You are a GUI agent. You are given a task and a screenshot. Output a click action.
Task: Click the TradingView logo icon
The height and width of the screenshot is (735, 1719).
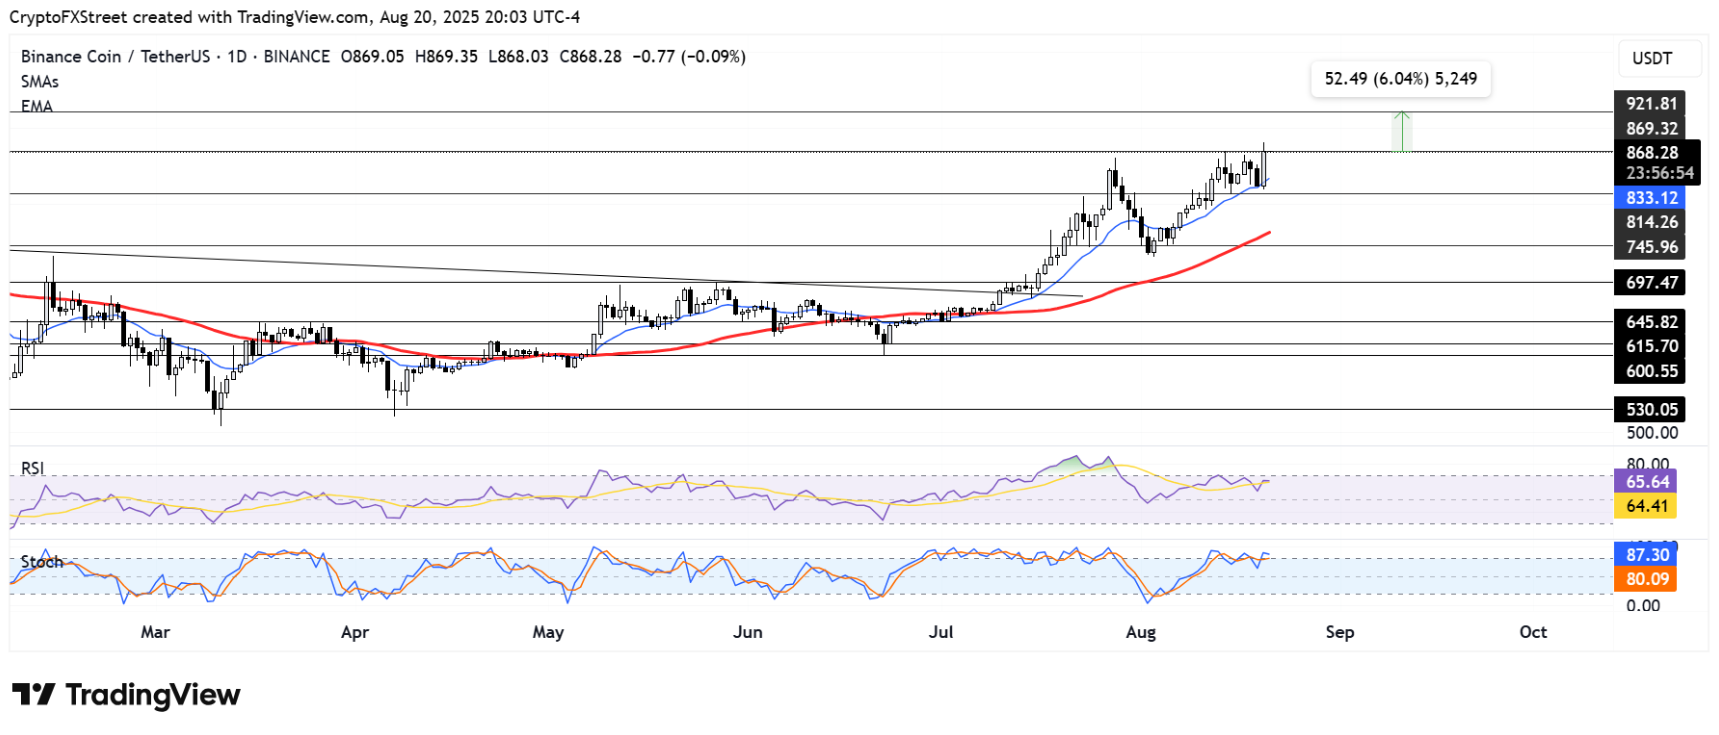coord(33,695)
